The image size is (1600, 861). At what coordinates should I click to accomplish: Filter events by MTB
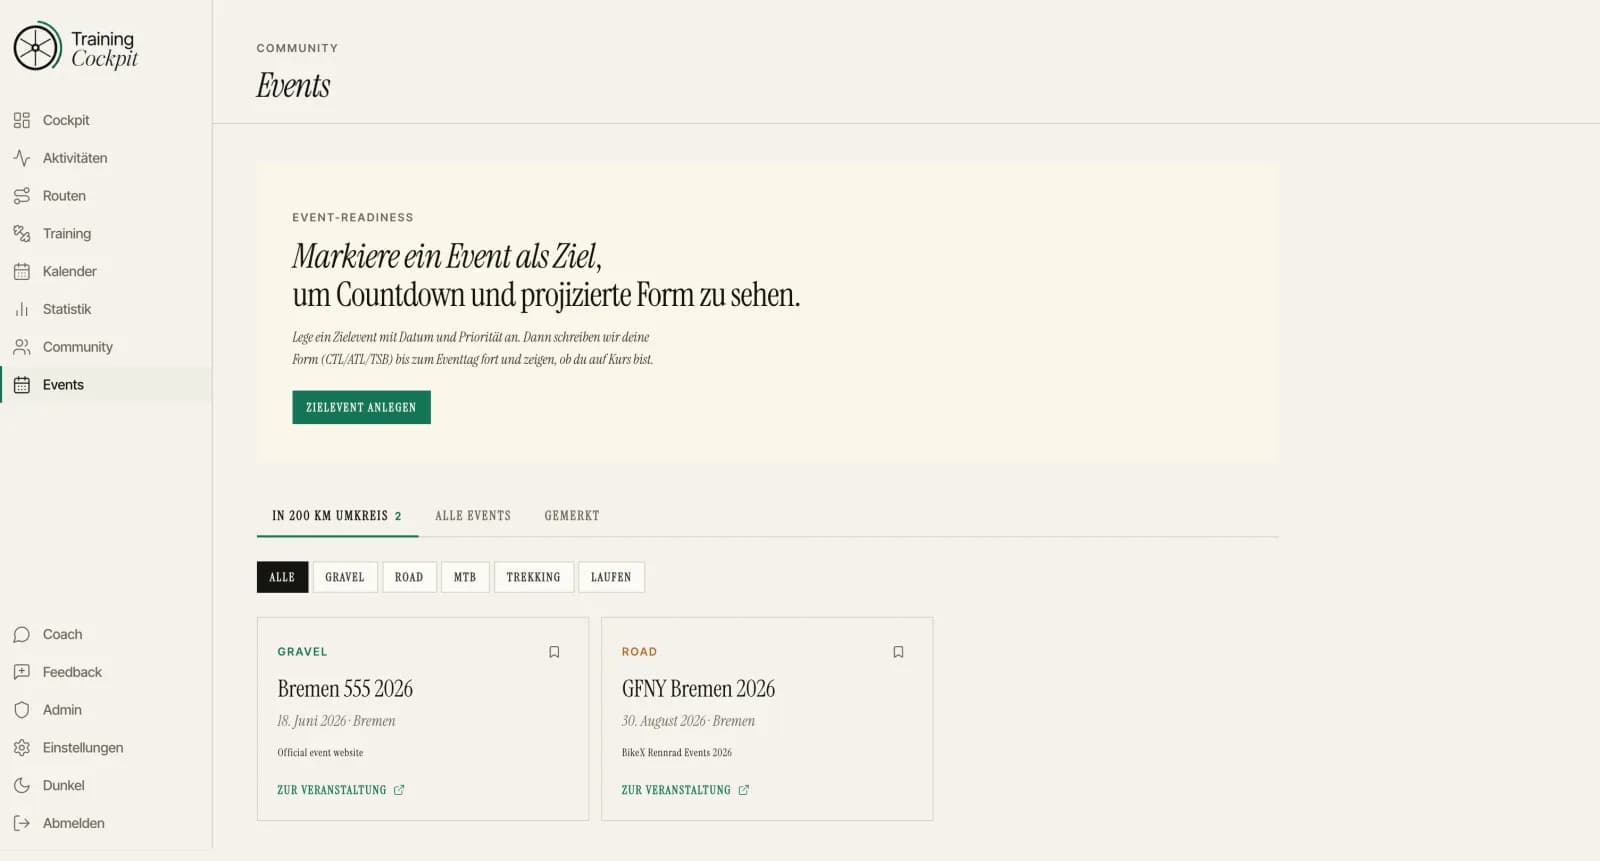click(465, 577)
